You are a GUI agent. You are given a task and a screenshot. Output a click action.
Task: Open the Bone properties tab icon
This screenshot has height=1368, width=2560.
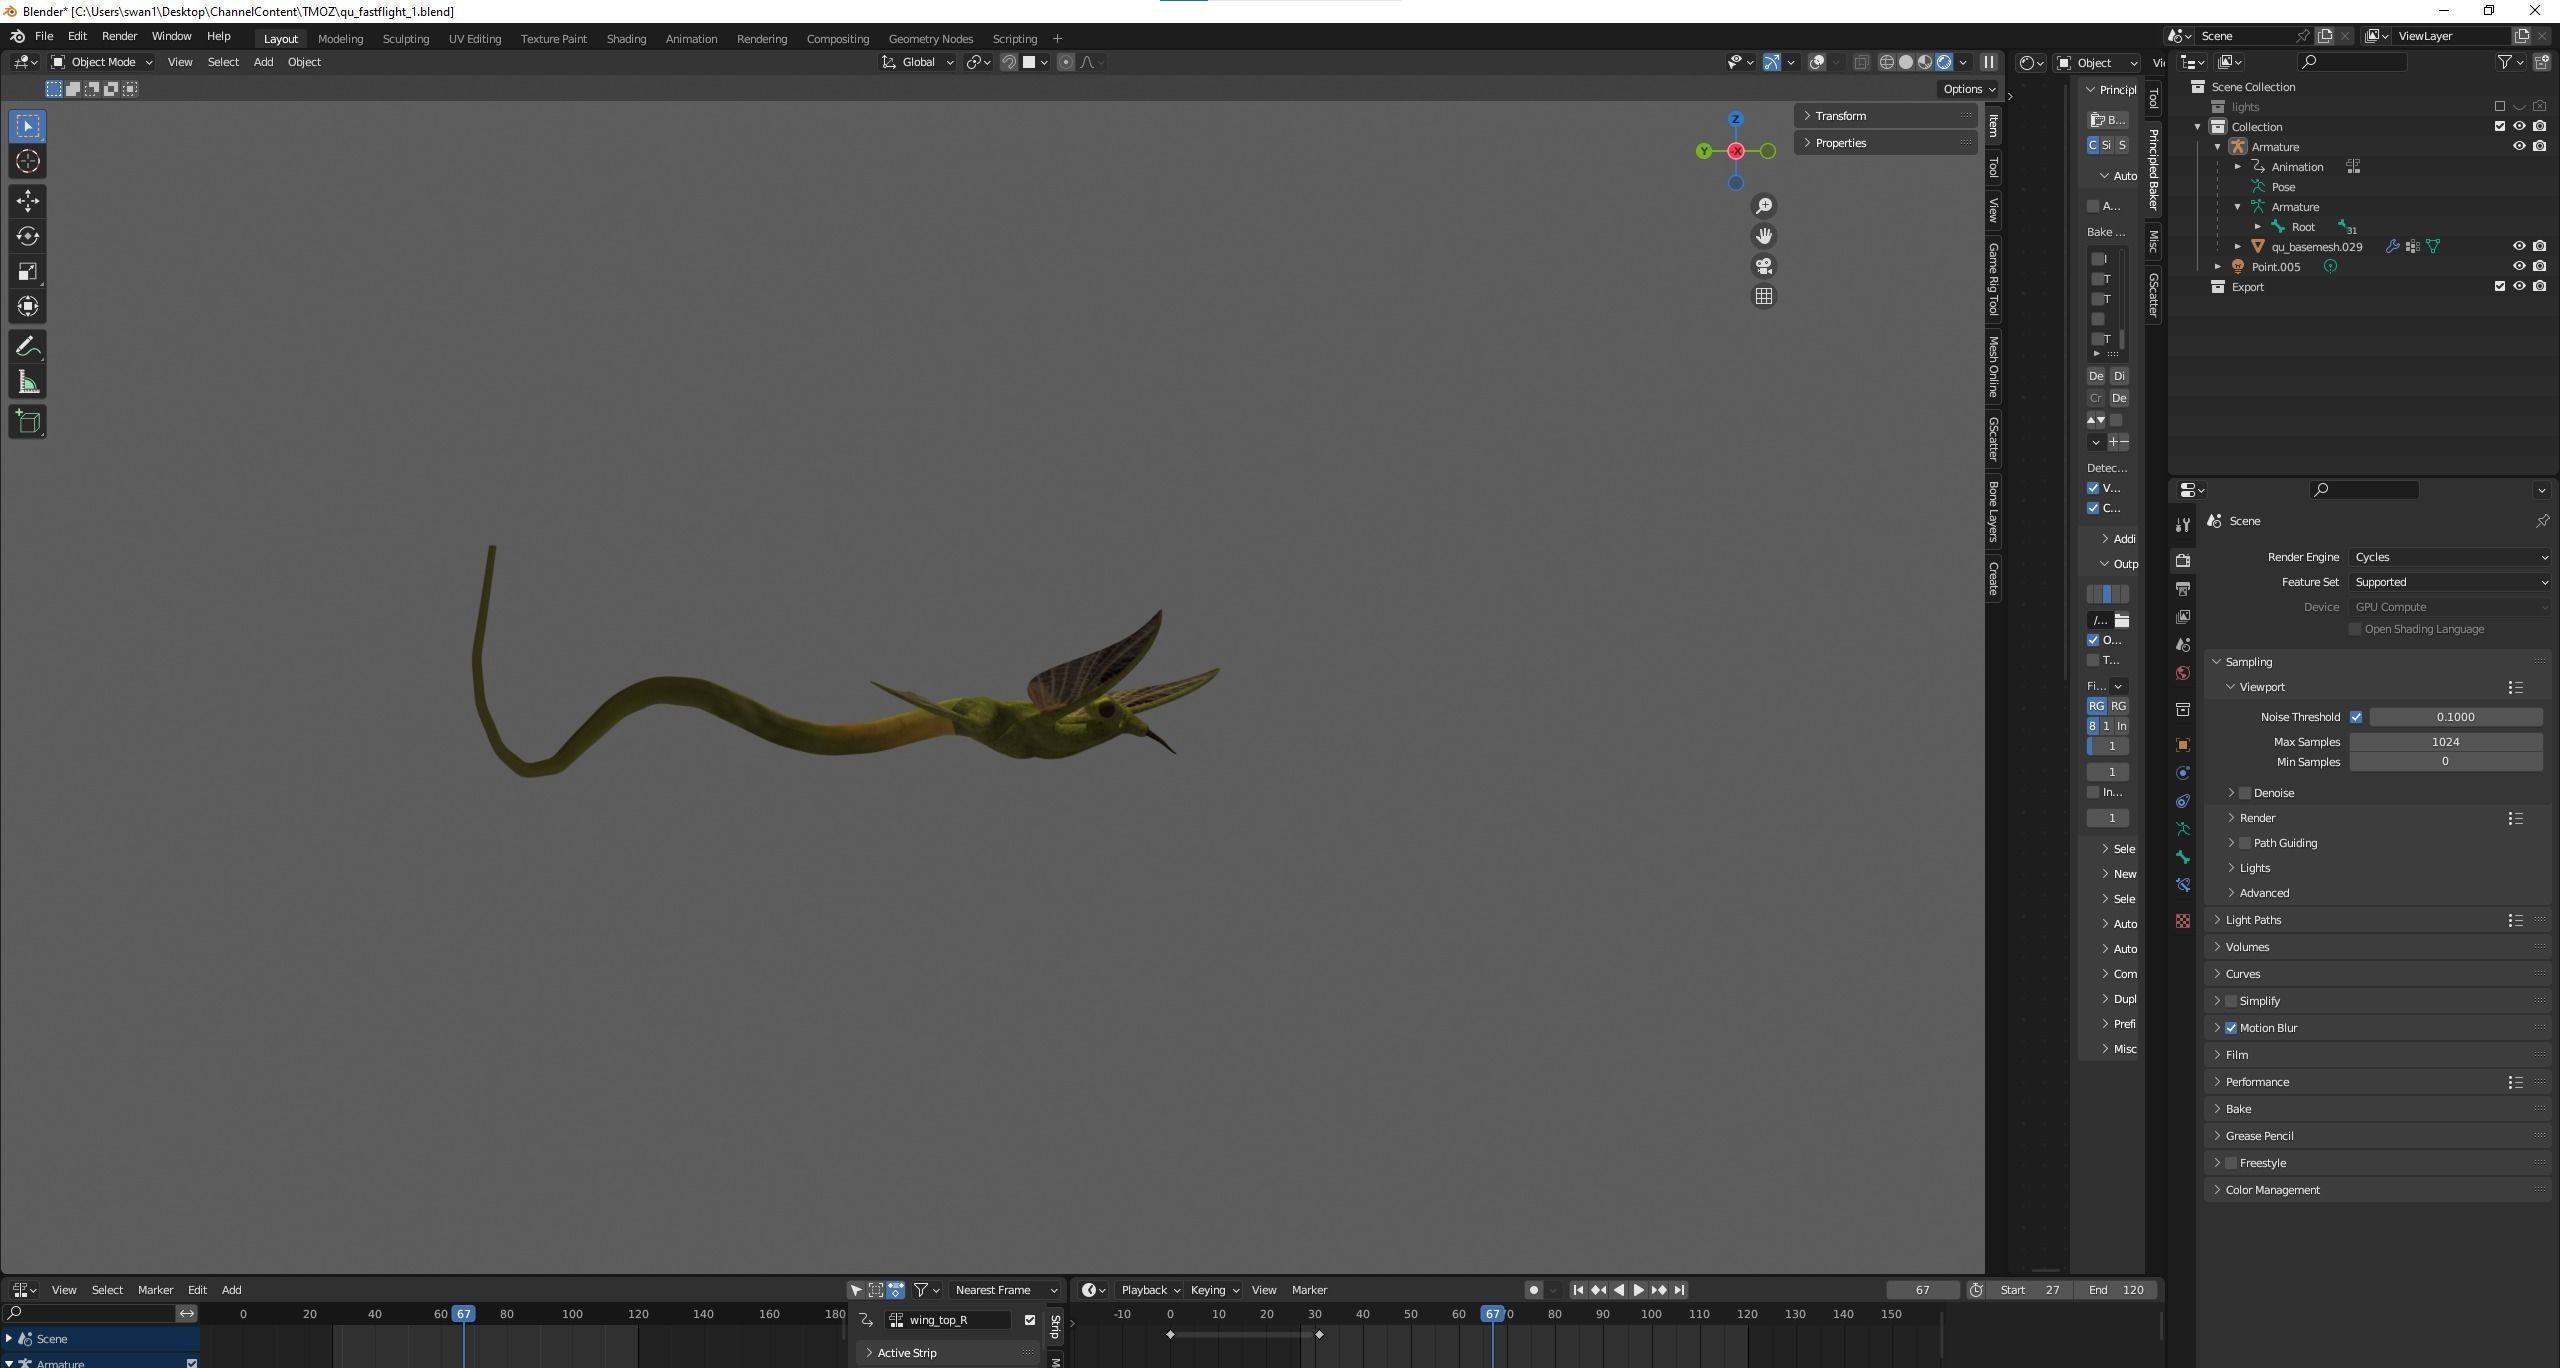(2183, 857)
